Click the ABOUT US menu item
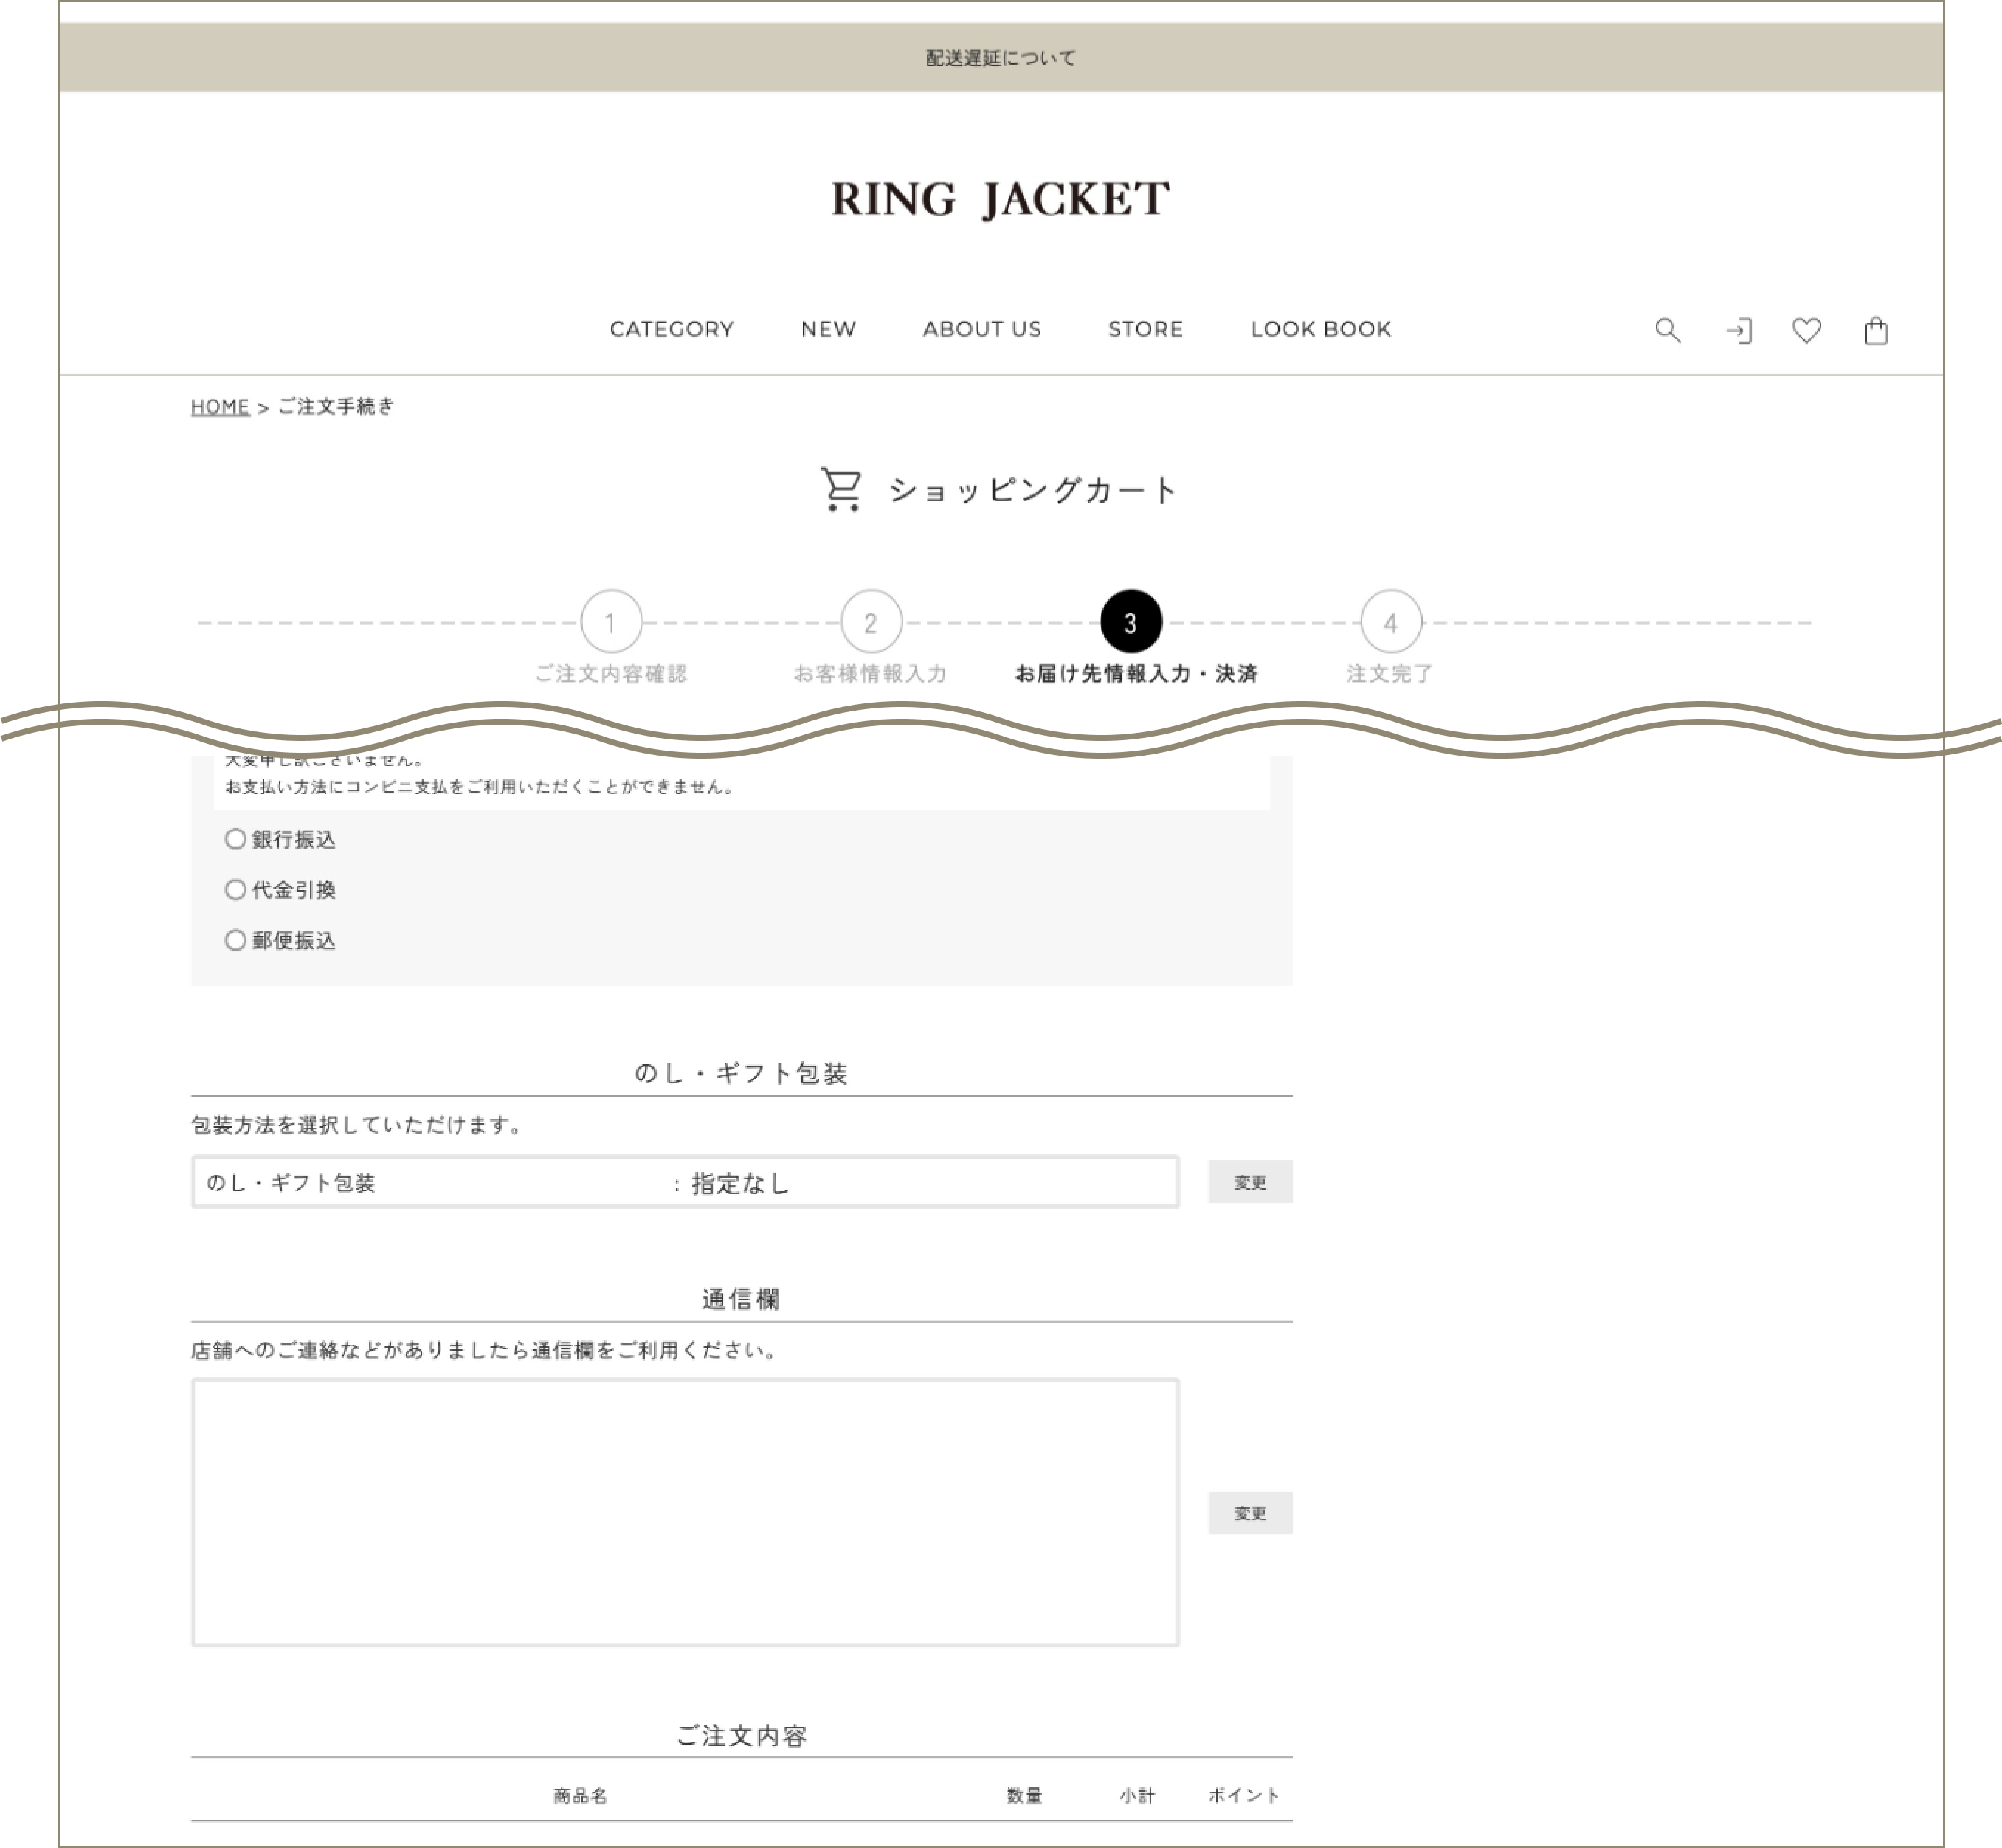This screenshot has width=2002, height=1848. pyautogui.click(x=981, y=329)
